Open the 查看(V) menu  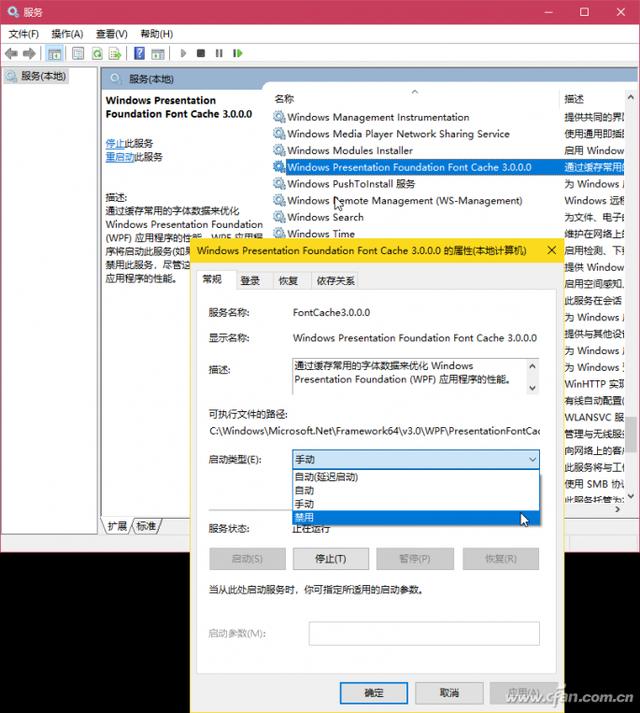click(x=111, y=34)
